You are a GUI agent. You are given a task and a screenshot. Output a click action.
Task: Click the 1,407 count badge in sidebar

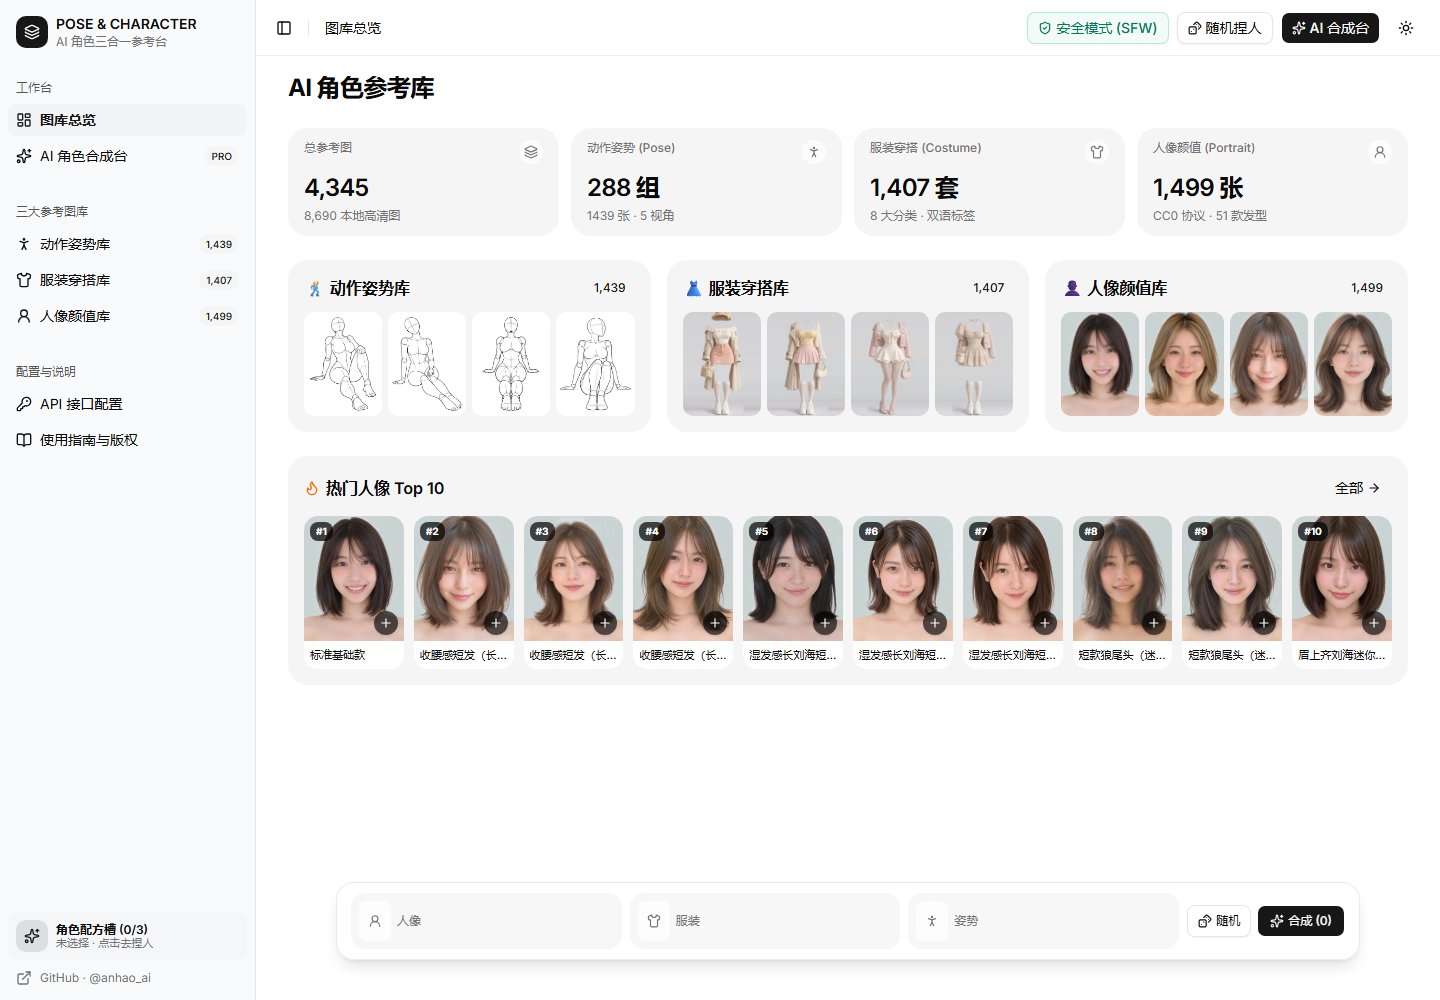pyautogui.click(x=219, y=280)
